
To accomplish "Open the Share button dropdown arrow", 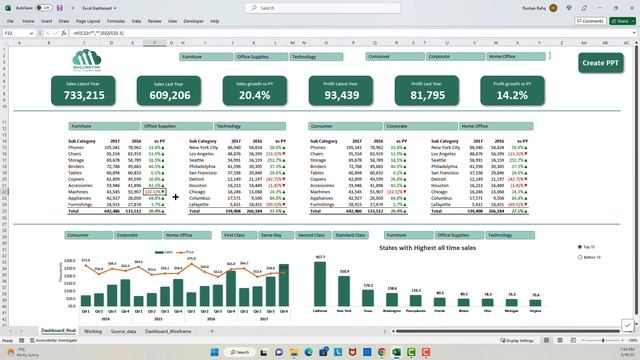I will pos(633,21).
